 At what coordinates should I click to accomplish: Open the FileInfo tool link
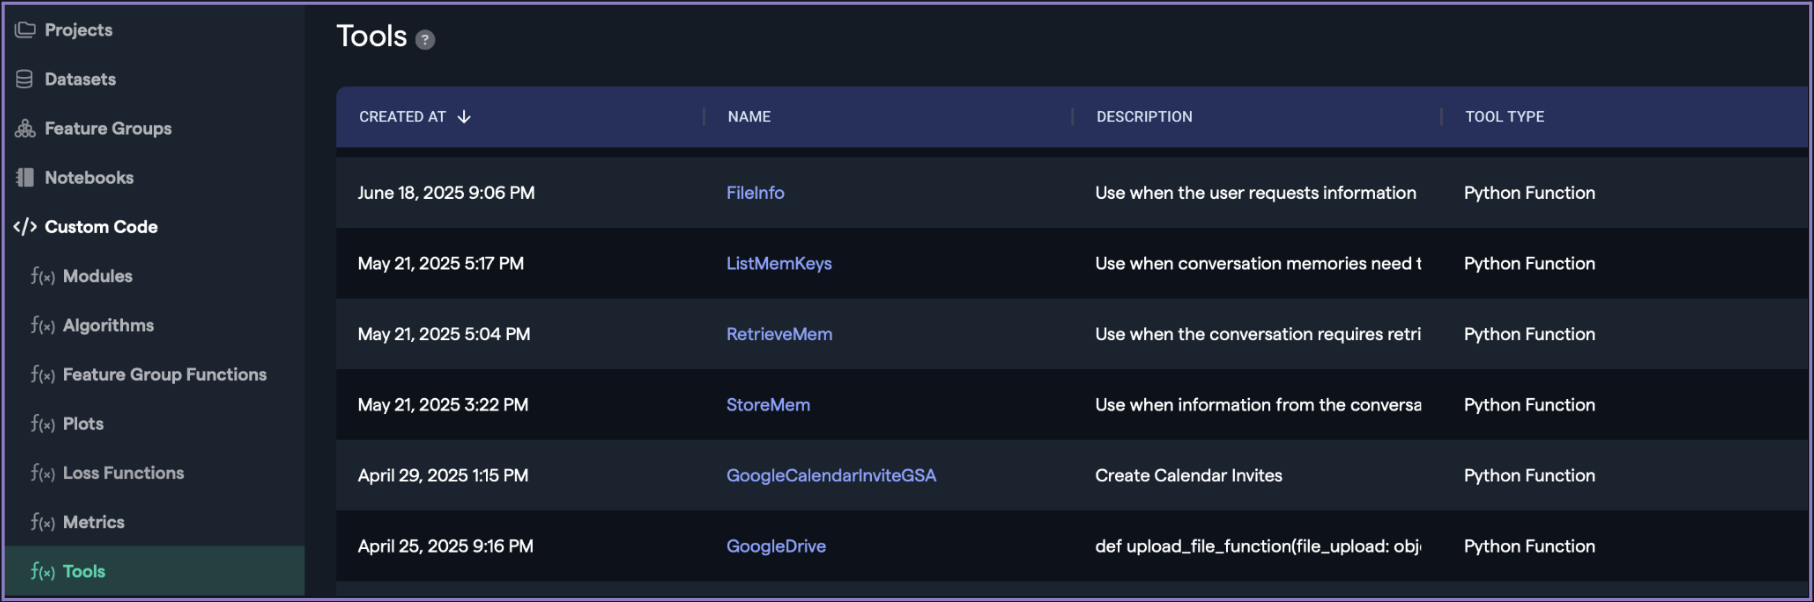755,193
